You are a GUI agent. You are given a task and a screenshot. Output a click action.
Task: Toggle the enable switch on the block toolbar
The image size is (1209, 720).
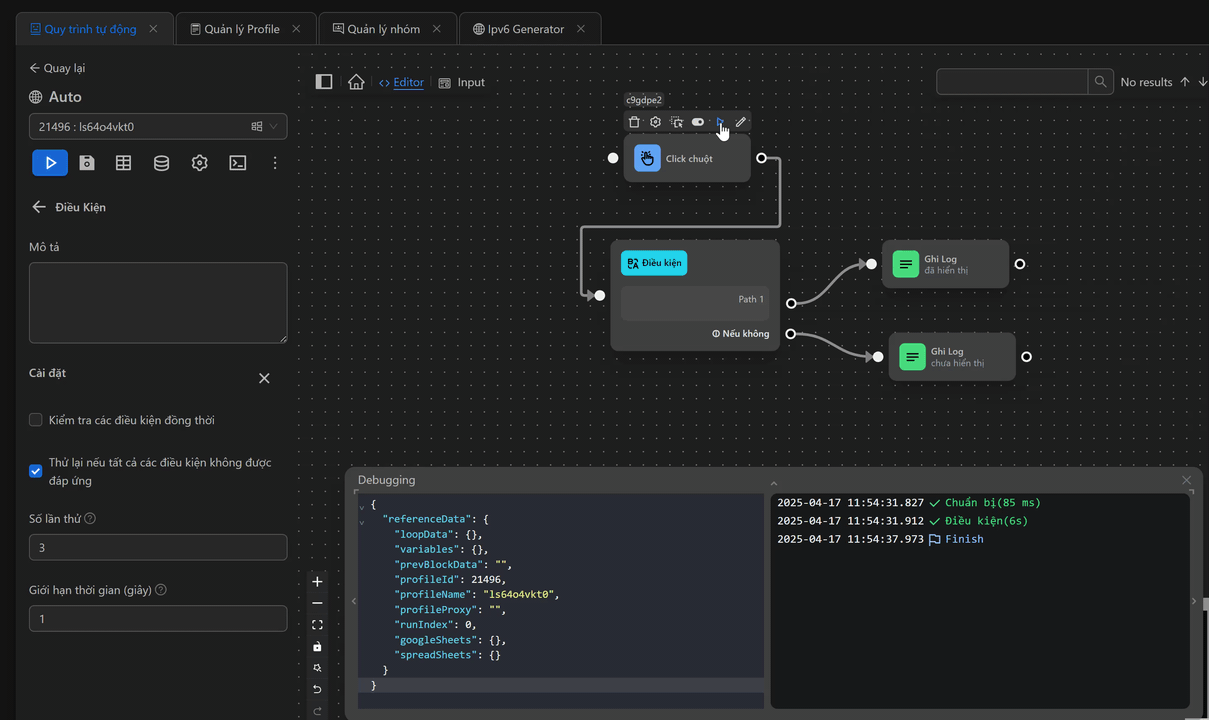pyautogui.click(x=698, y=122)
